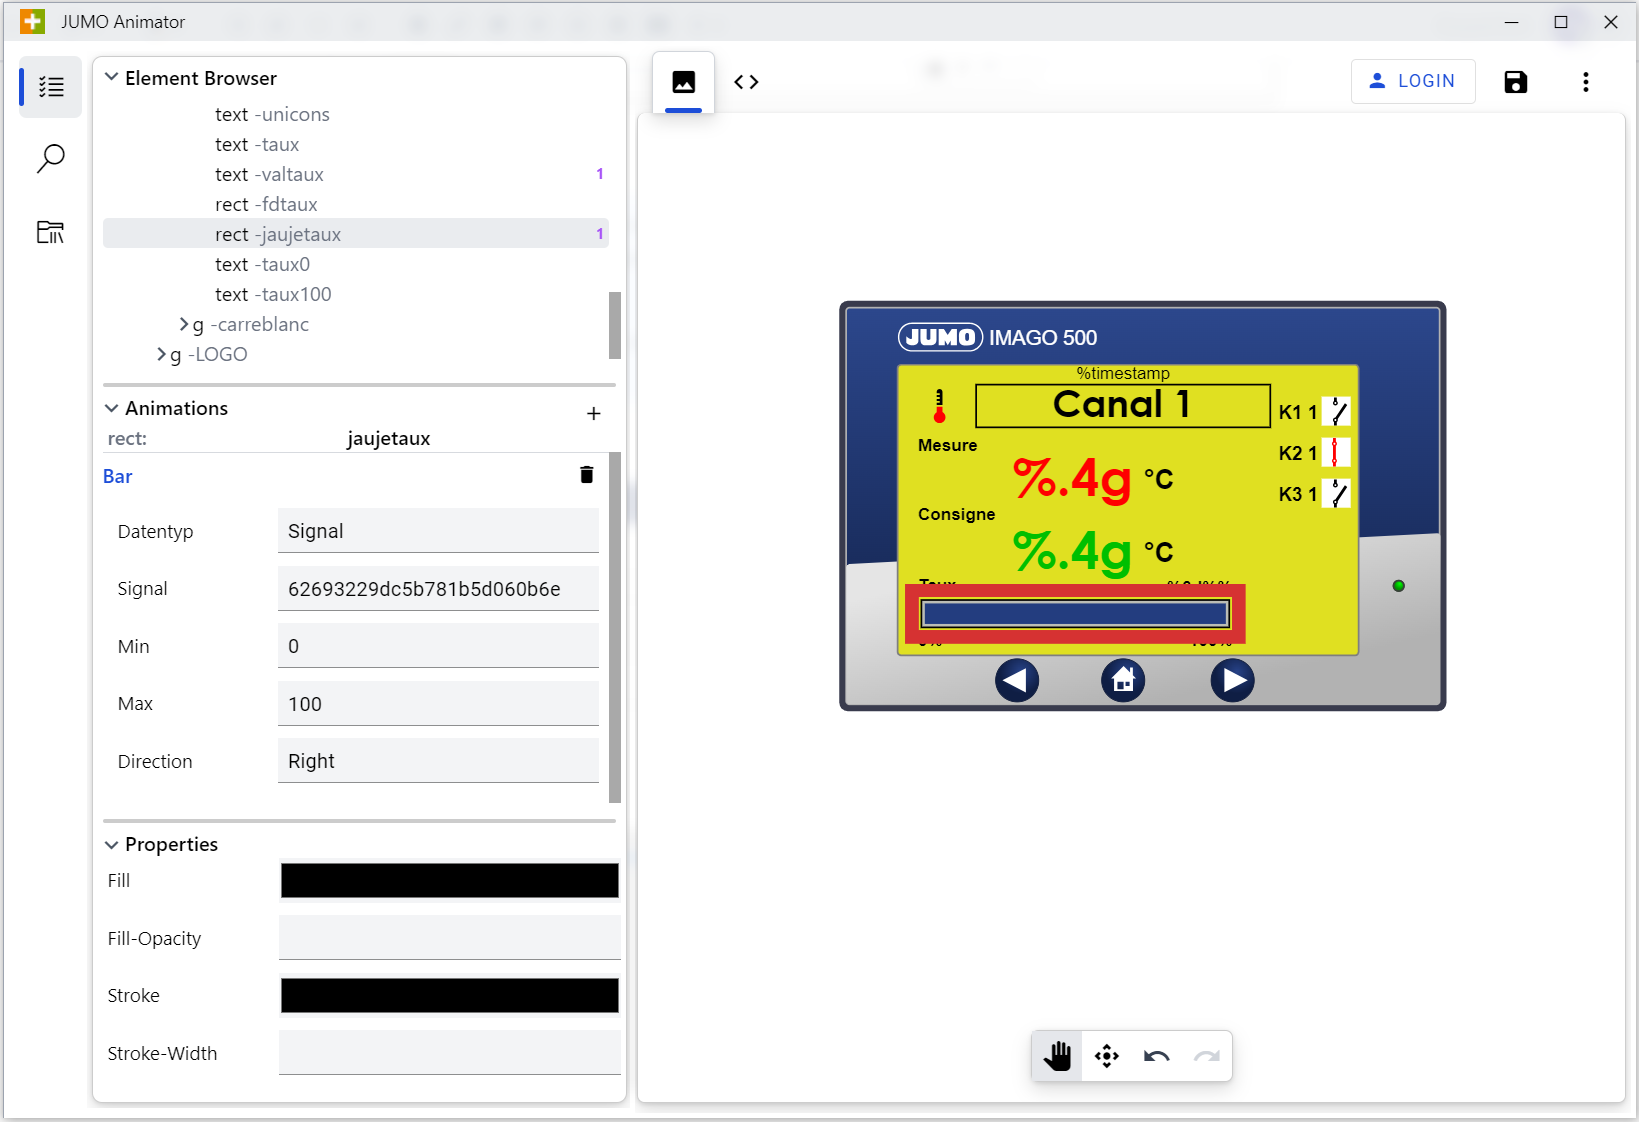Expand the g -carreblanc tree node
The image size is (1639, 1122).
[x=184, y=325]
